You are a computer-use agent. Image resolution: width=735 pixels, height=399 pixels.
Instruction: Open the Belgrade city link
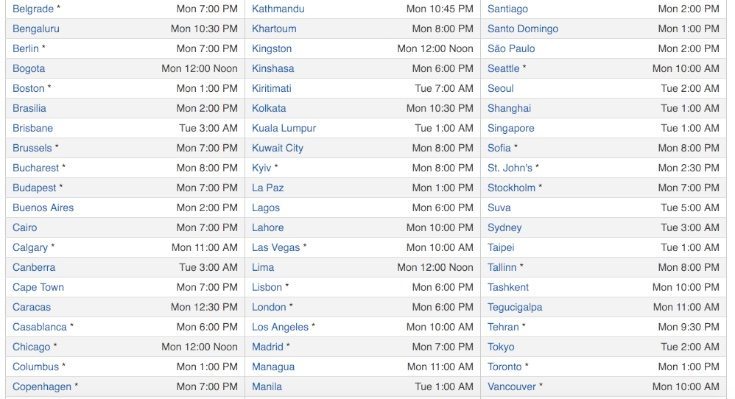tap(33, 9)
